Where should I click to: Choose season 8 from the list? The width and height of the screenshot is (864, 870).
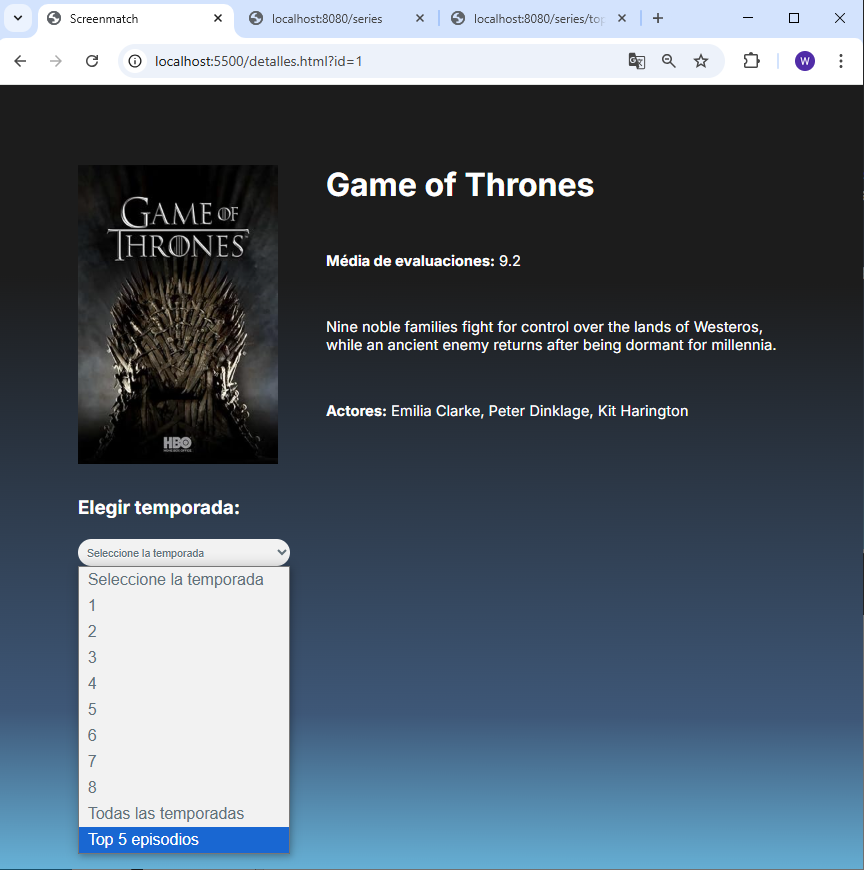(184, 787)
